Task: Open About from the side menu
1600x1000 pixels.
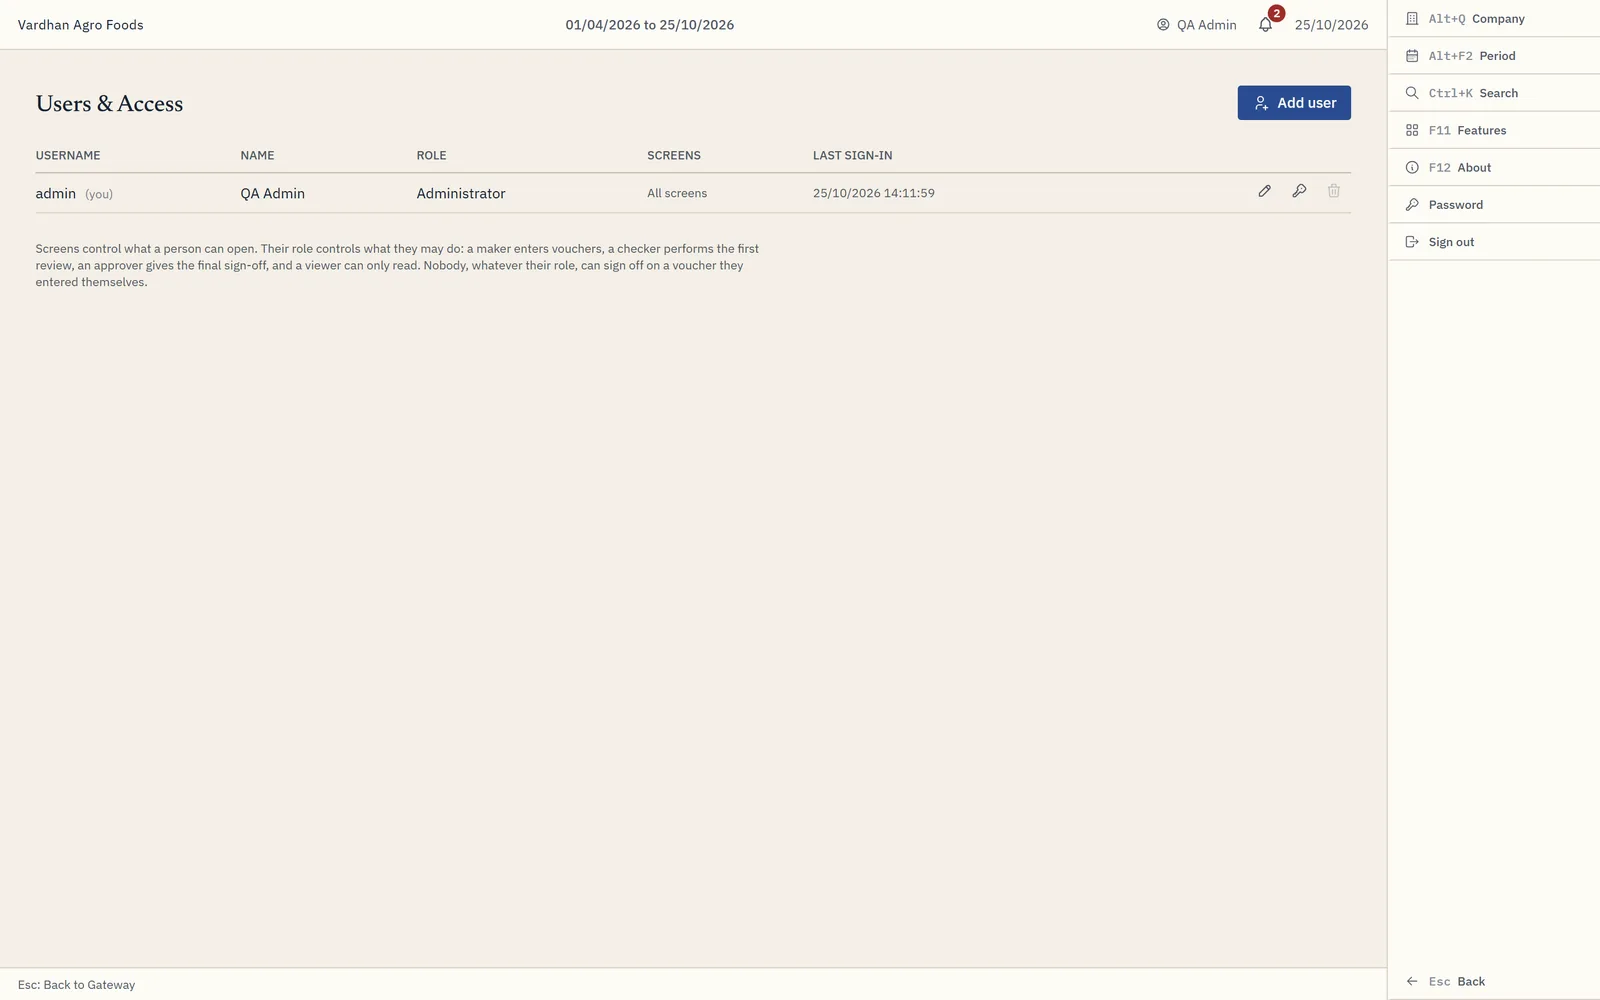Action: pos(1494,167)
